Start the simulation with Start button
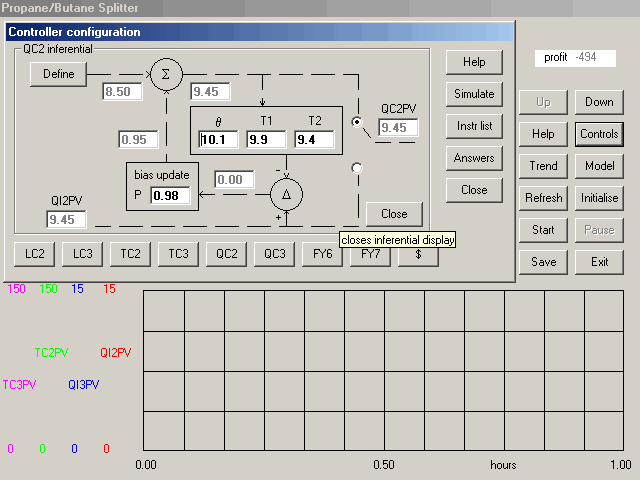 click(x=544, y=230)
